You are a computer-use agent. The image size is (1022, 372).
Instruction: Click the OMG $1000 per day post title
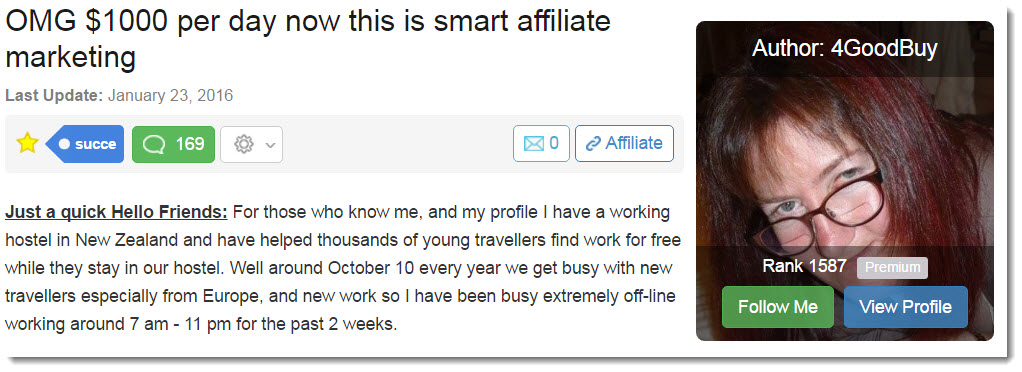pyautogui.click(x=308, y=39)
